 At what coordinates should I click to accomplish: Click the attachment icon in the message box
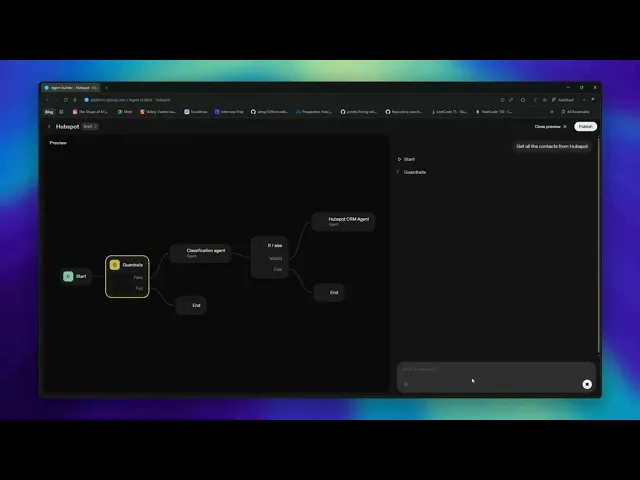coord(406,384)
